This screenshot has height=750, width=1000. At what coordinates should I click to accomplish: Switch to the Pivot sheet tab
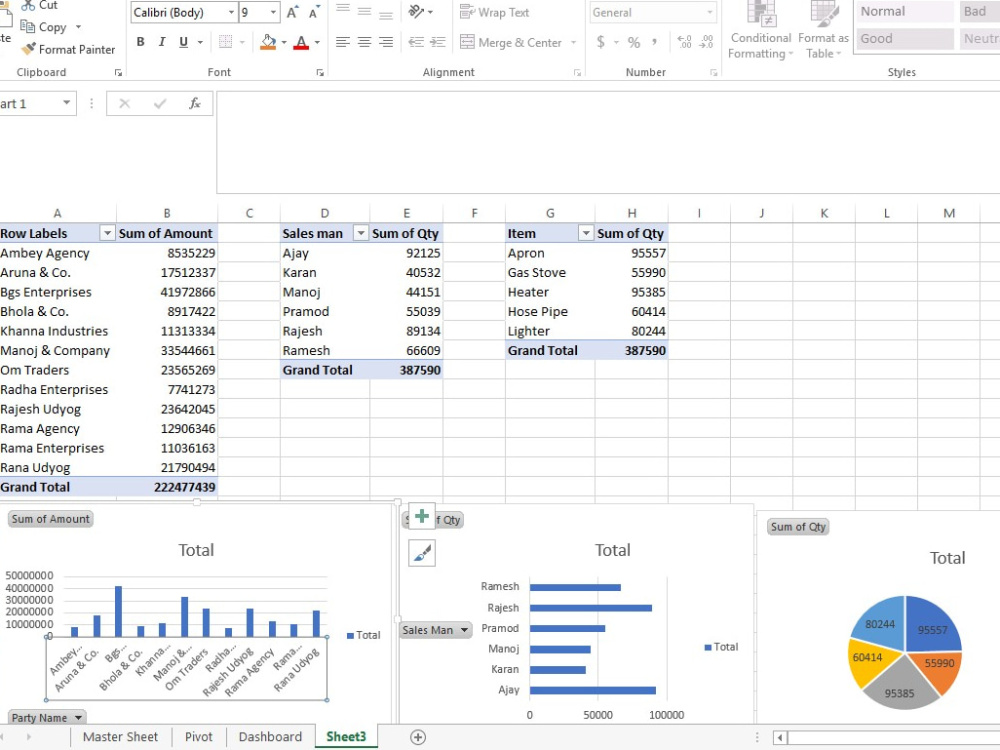[198, 737]
